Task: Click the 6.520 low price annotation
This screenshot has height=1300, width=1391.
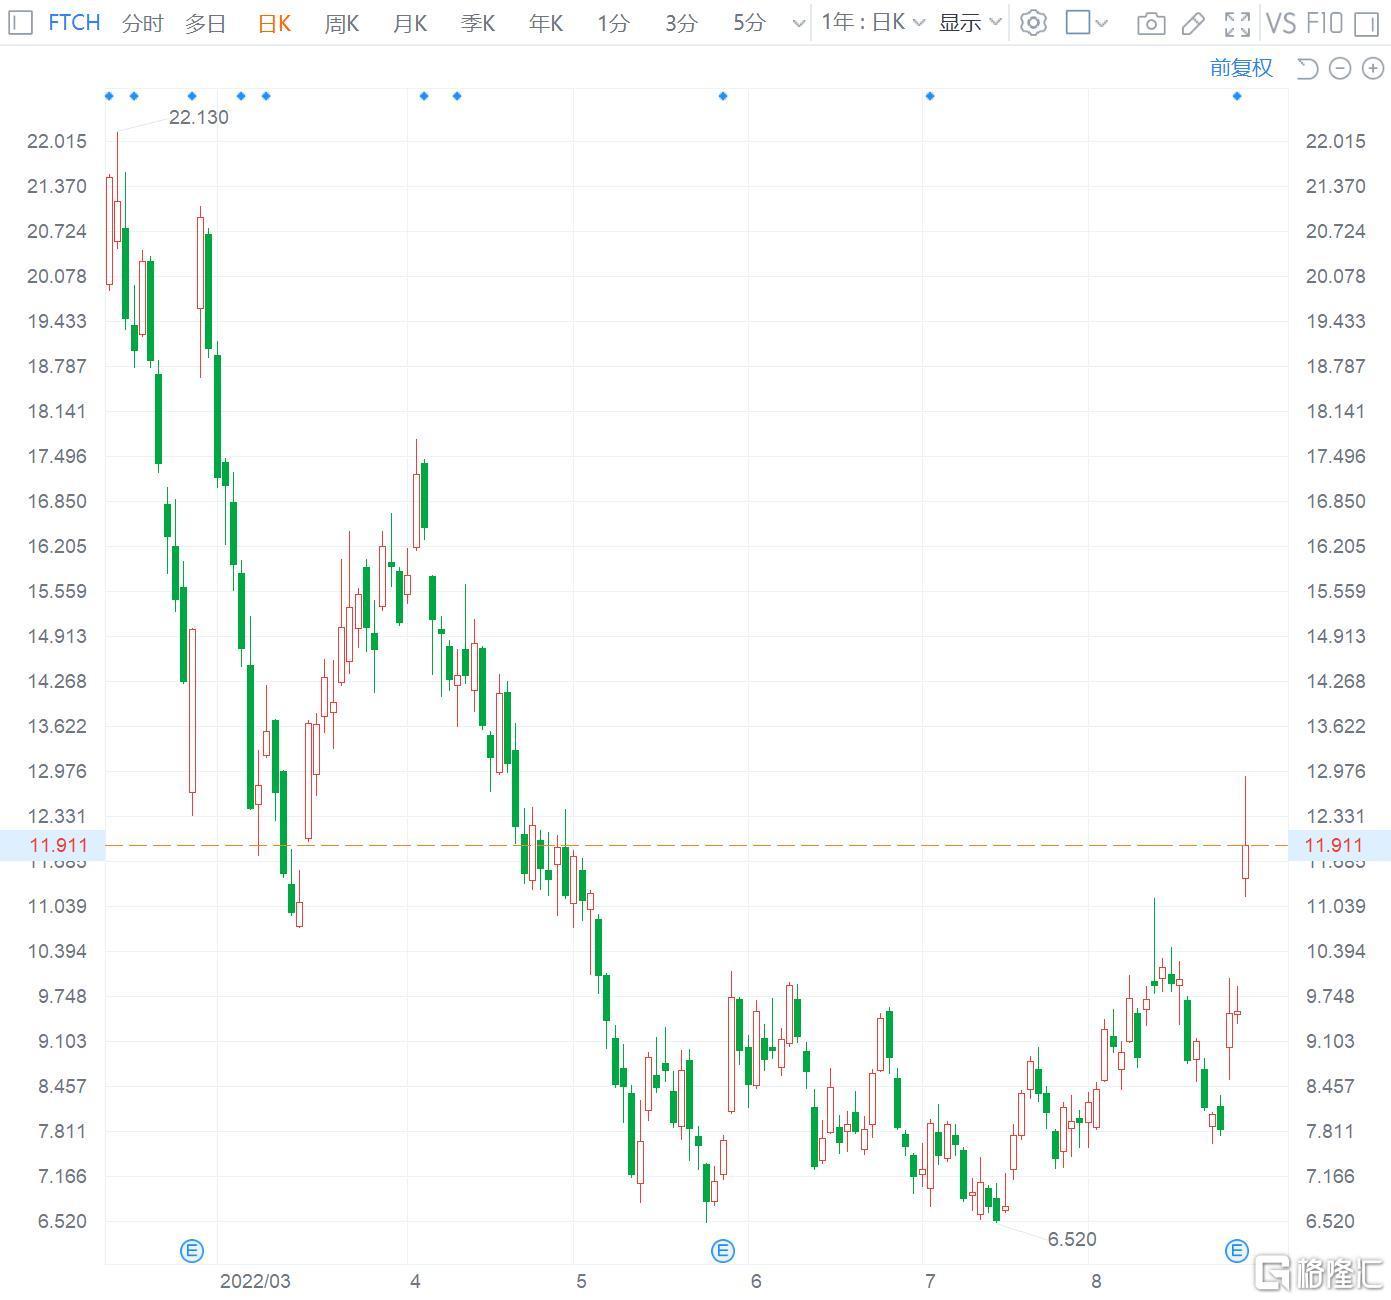Action: pyautogui.click(x=1072, y=1239)
